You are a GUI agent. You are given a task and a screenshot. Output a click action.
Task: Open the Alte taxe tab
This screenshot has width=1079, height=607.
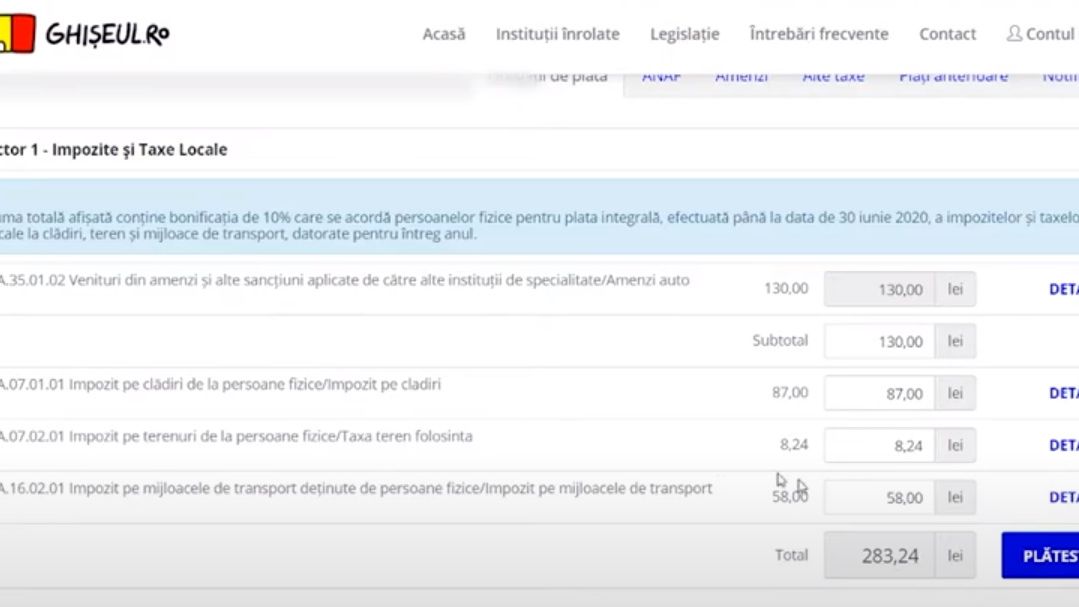click(833, 74)
